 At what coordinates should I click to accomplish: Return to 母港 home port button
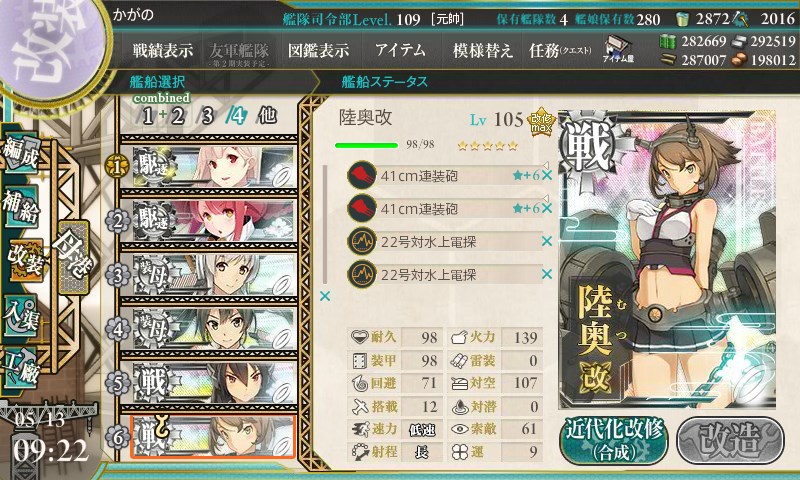coord(73,256)
